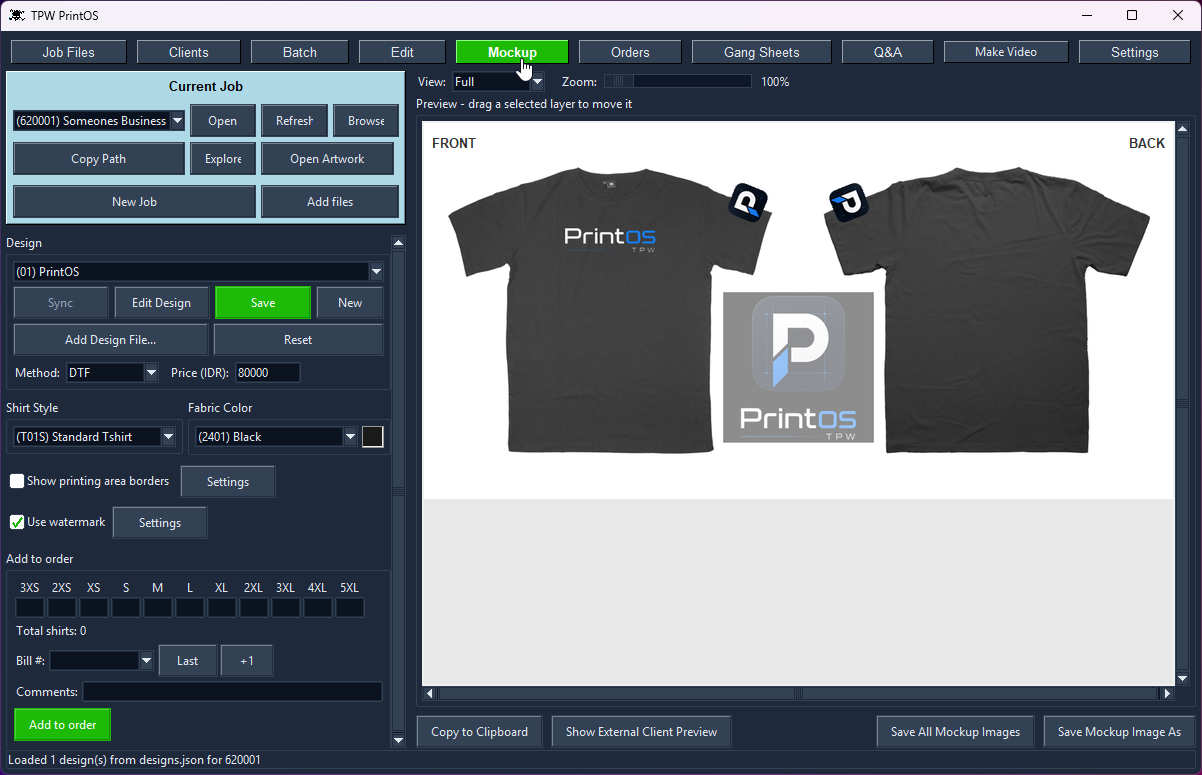Screen dimensions: 1202x775
Task: Open watermark Settings button
Action: [160, 522]
